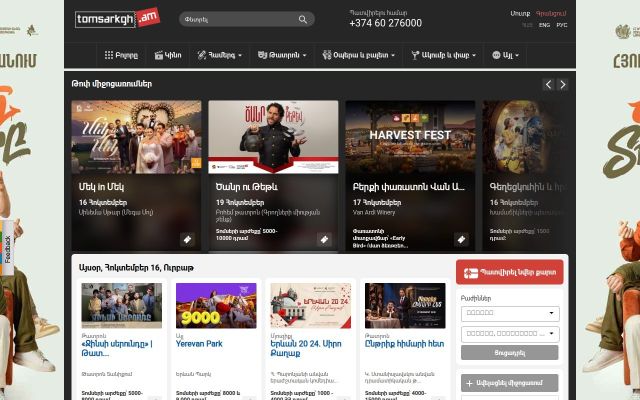Click Van Ardi Winery venue text
Screen dimensions: 640x400
(x=374, y=212)
